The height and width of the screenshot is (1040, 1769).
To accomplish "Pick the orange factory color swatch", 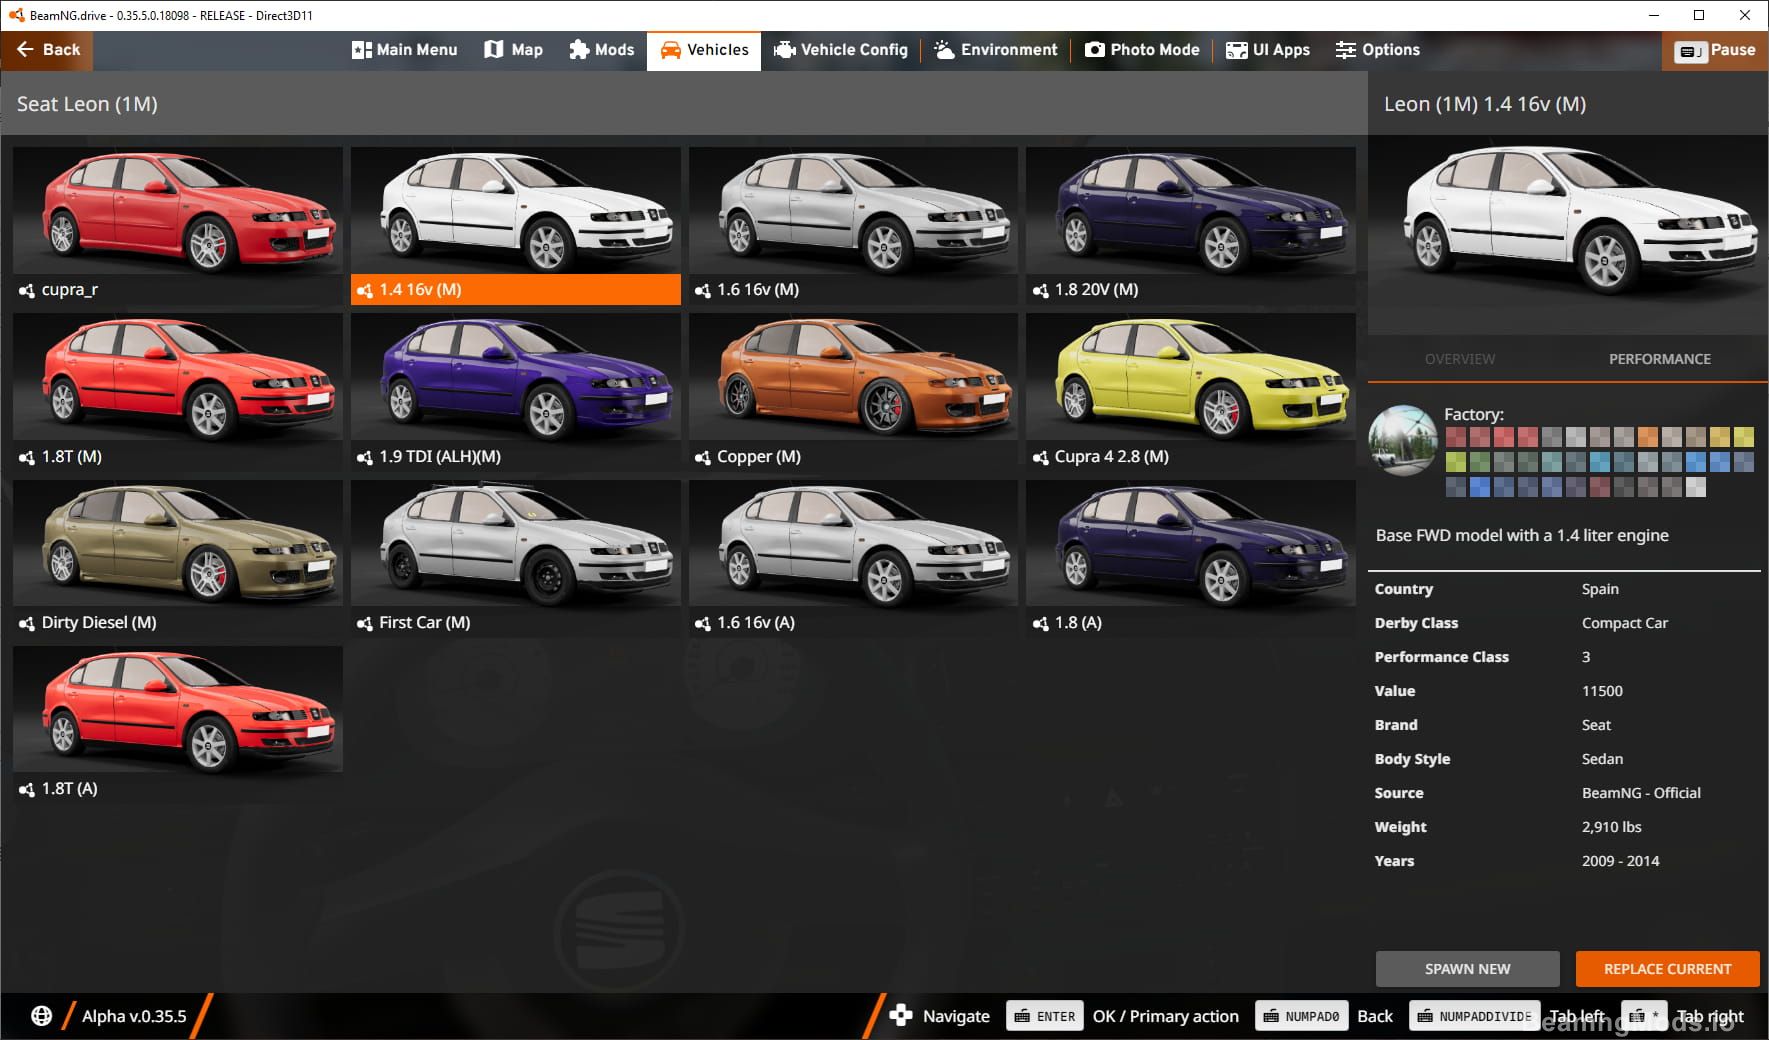I will 1647,437.
